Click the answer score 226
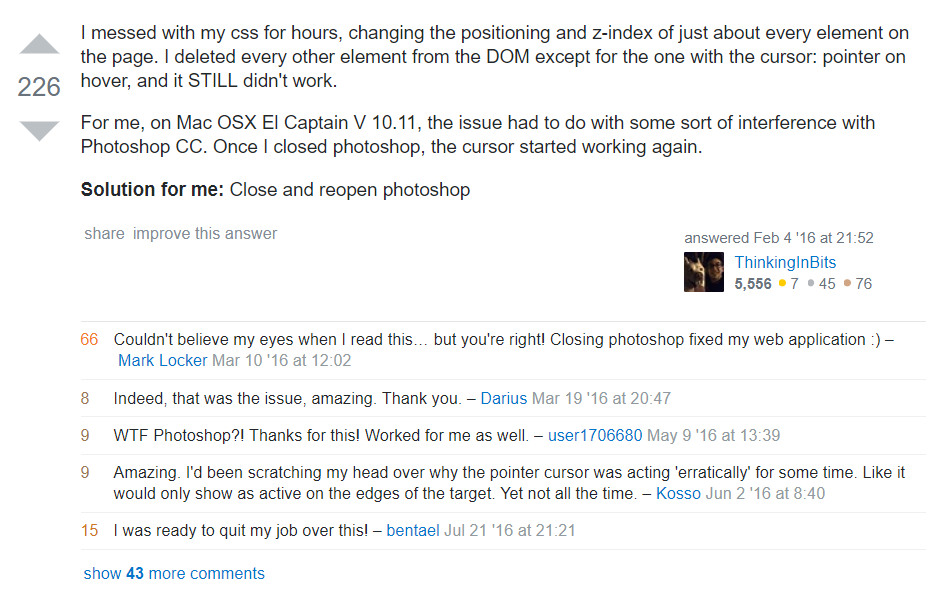Image resolution: width=933 pixels, height=601 pixels. (x=39, y=87)
